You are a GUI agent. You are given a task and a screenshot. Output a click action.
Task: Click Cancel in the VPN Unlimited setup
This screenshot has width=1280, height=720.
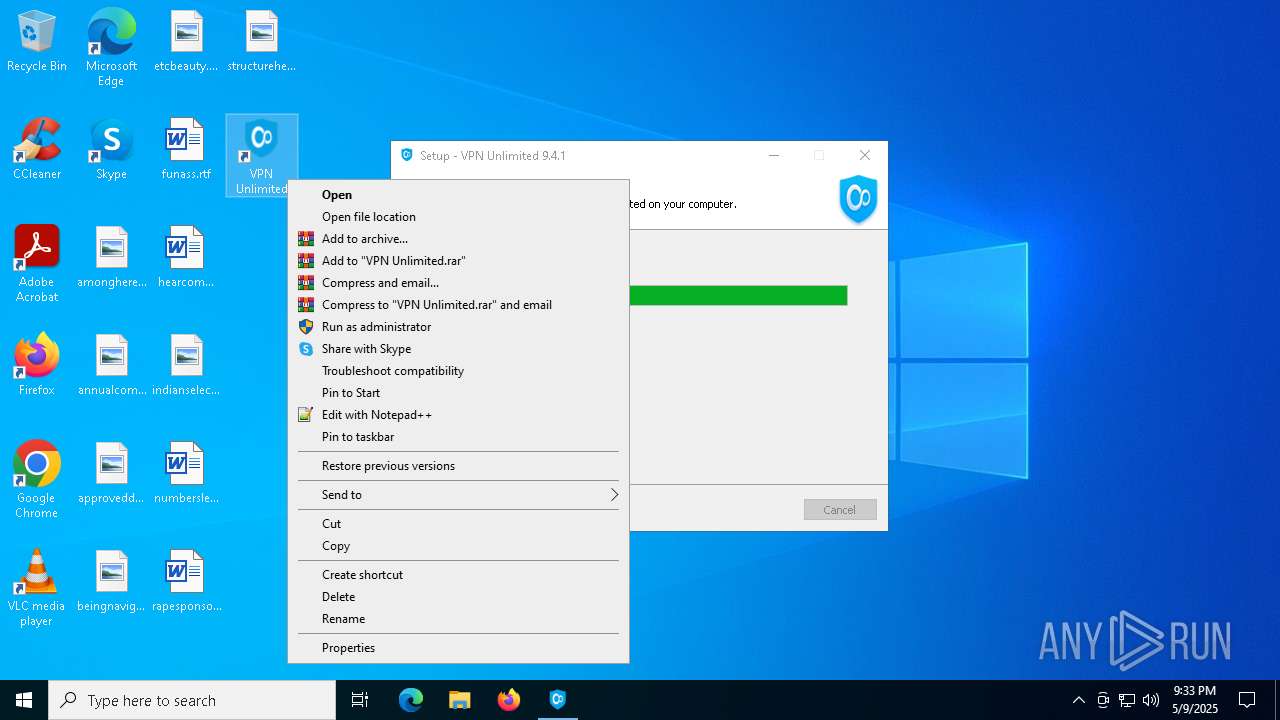[840, 510]
